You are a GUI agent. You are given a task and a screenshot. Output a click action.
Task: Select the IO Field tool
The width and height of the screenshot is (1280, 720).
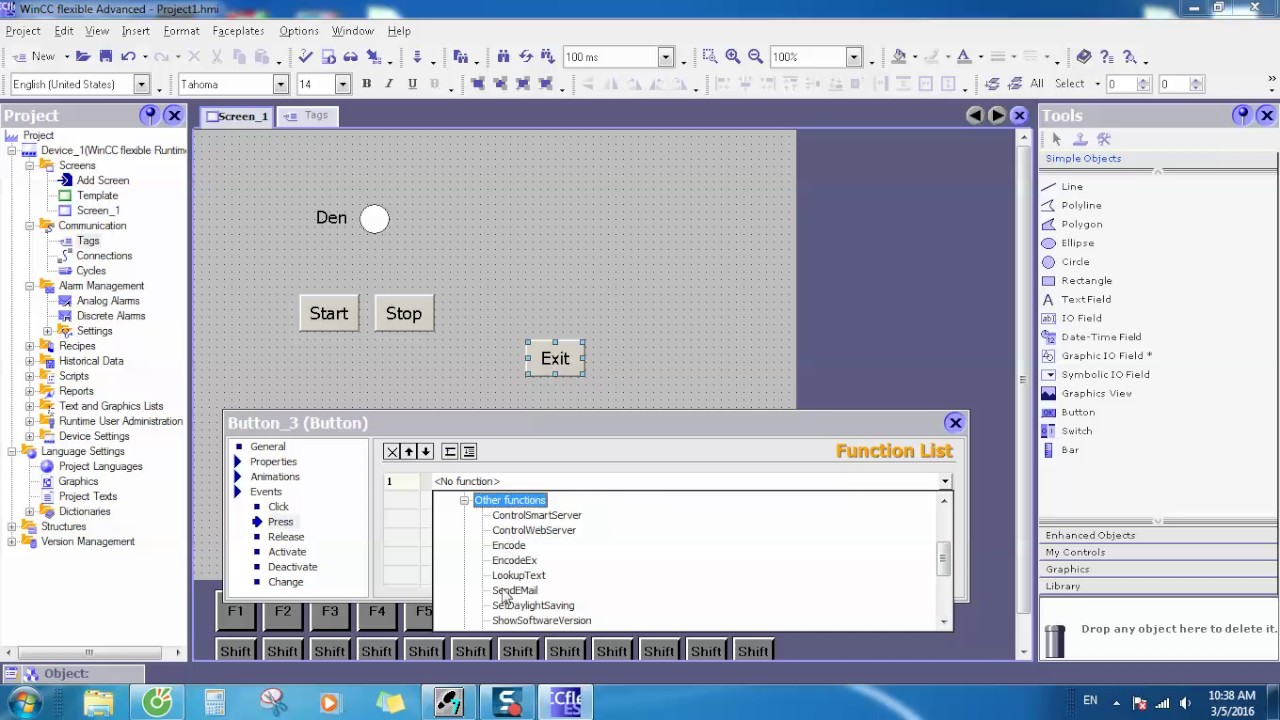click(1081, 318)
